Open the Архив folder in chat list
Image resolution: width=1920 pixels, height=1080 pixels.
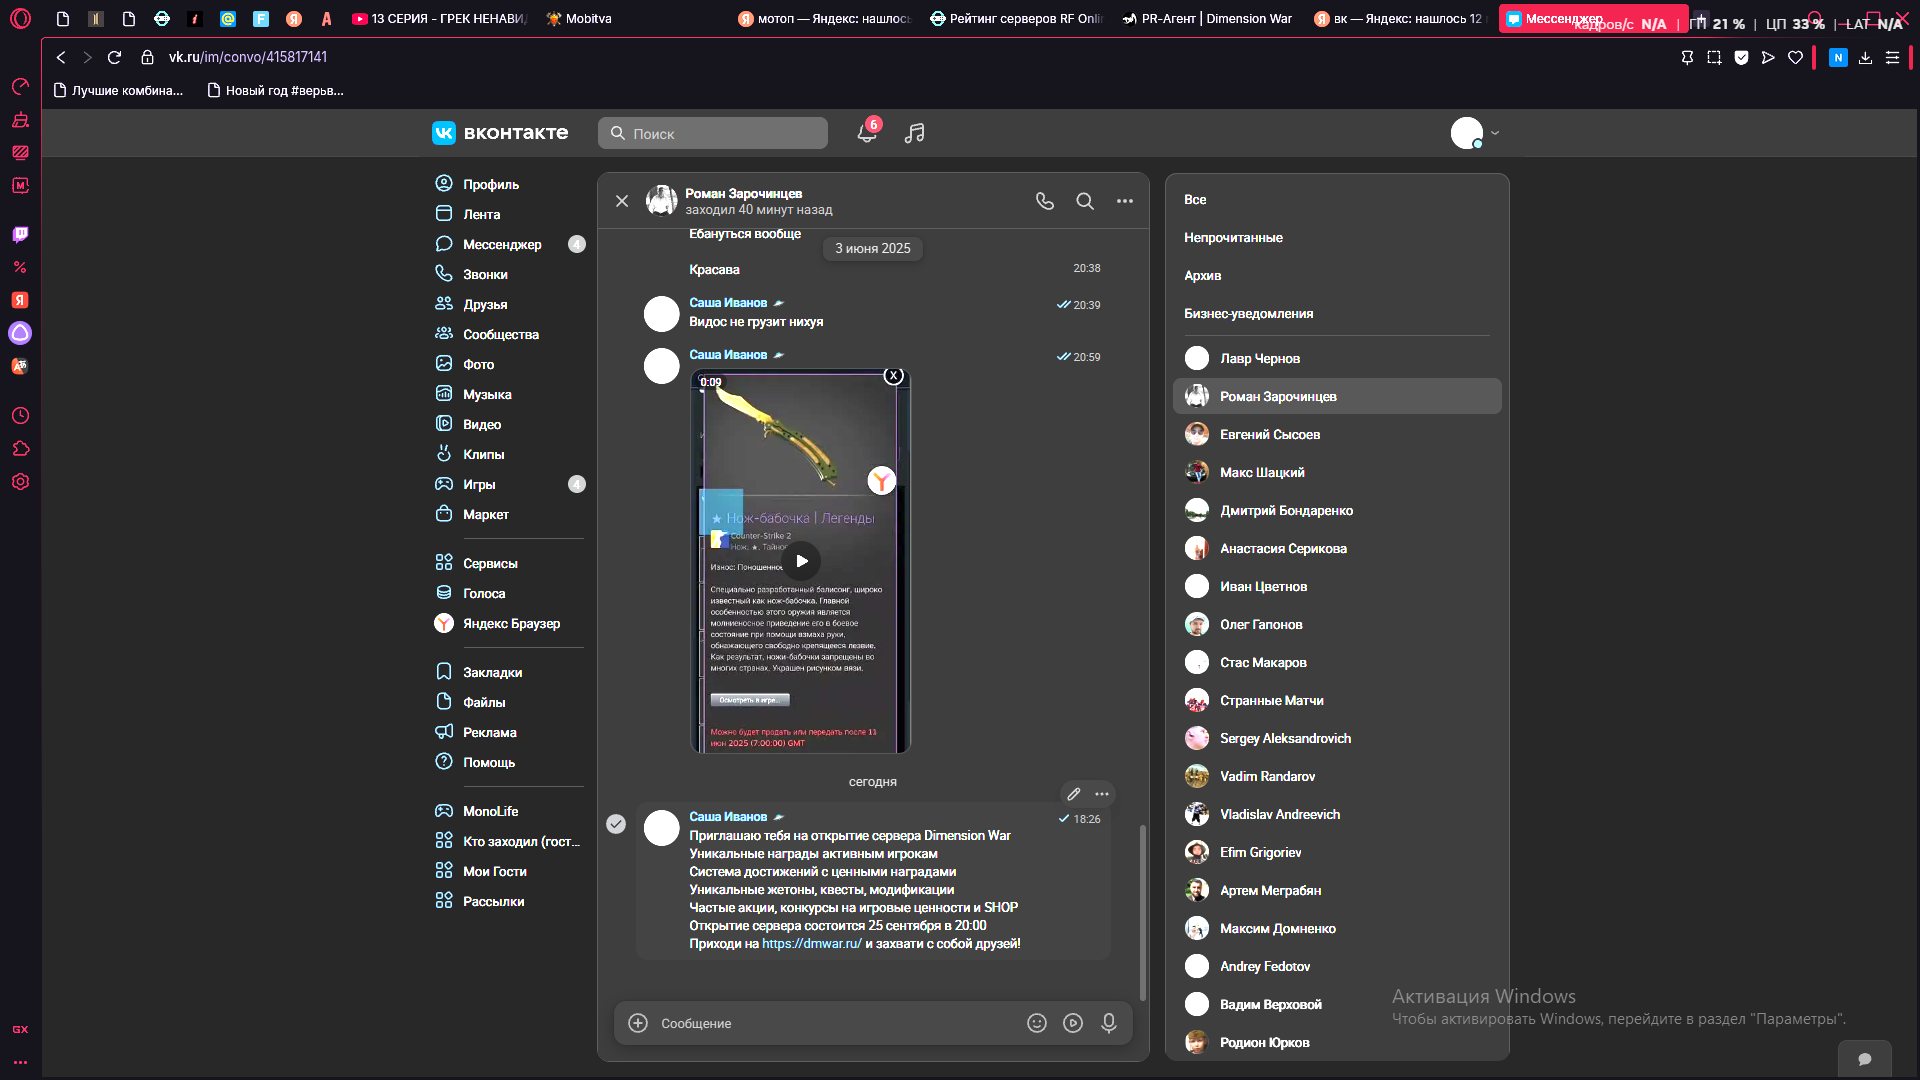[x=1202, y=276]
